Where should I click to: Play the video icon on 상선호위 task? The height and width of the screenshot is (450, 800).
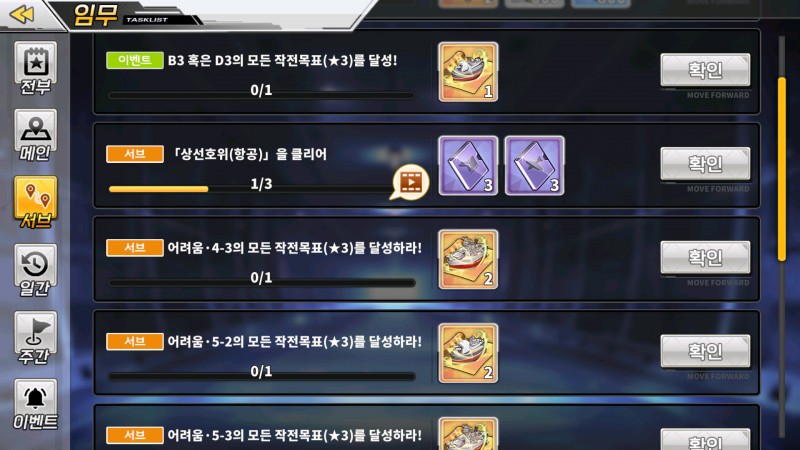click(x=410, y=182)
